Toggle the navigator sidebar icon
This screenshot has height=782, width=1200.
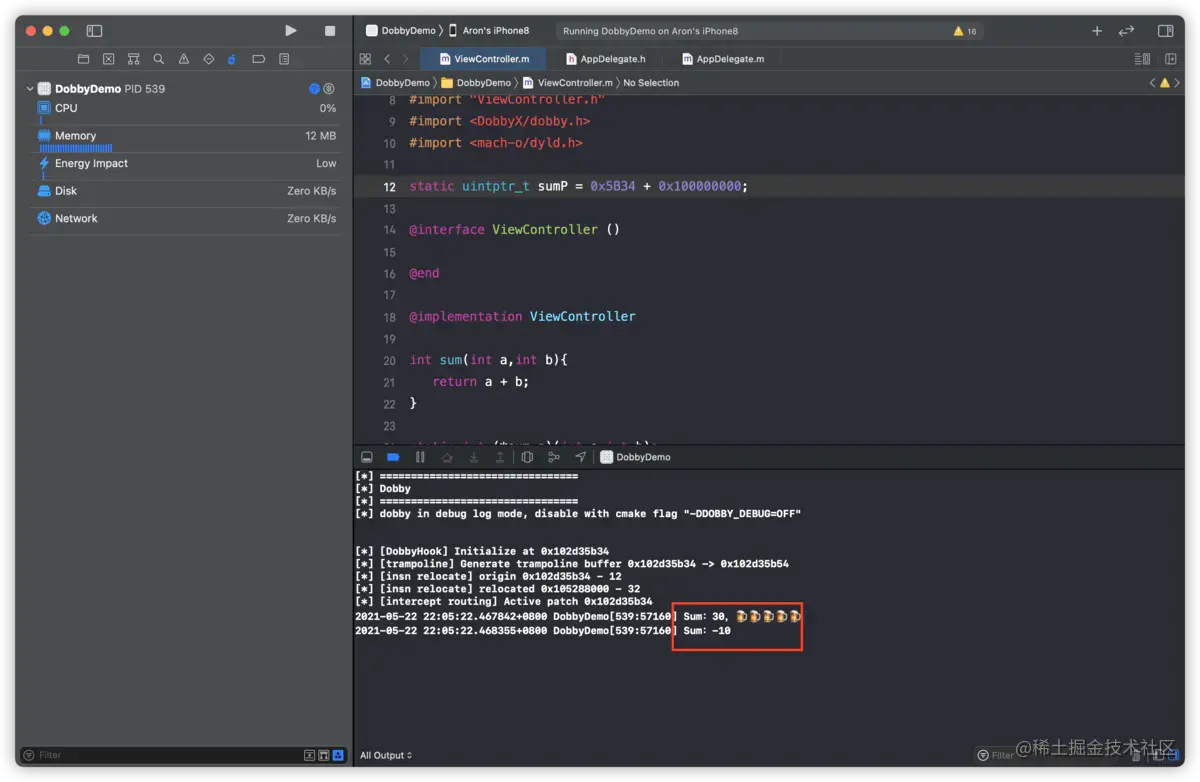[x=94, y=31]
